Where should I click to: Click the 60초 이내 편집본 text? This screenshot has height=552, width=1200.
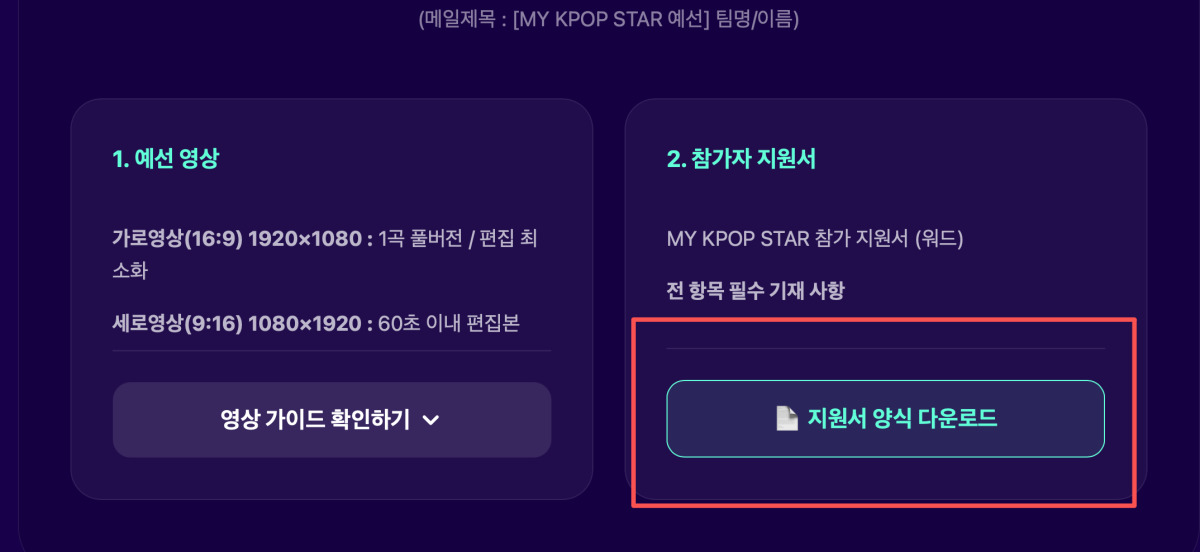pos(449,324)
